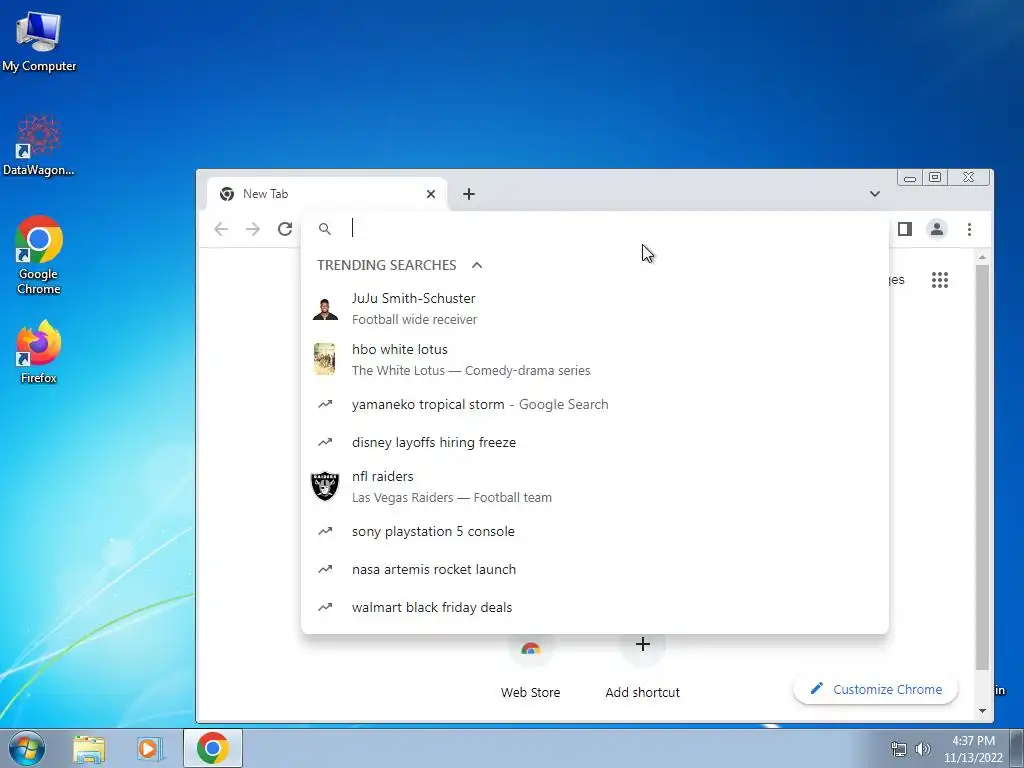Viewport: 1024px width, 768px height.
Task: Click the Show desktop strip
Action: pos(1017,748)
